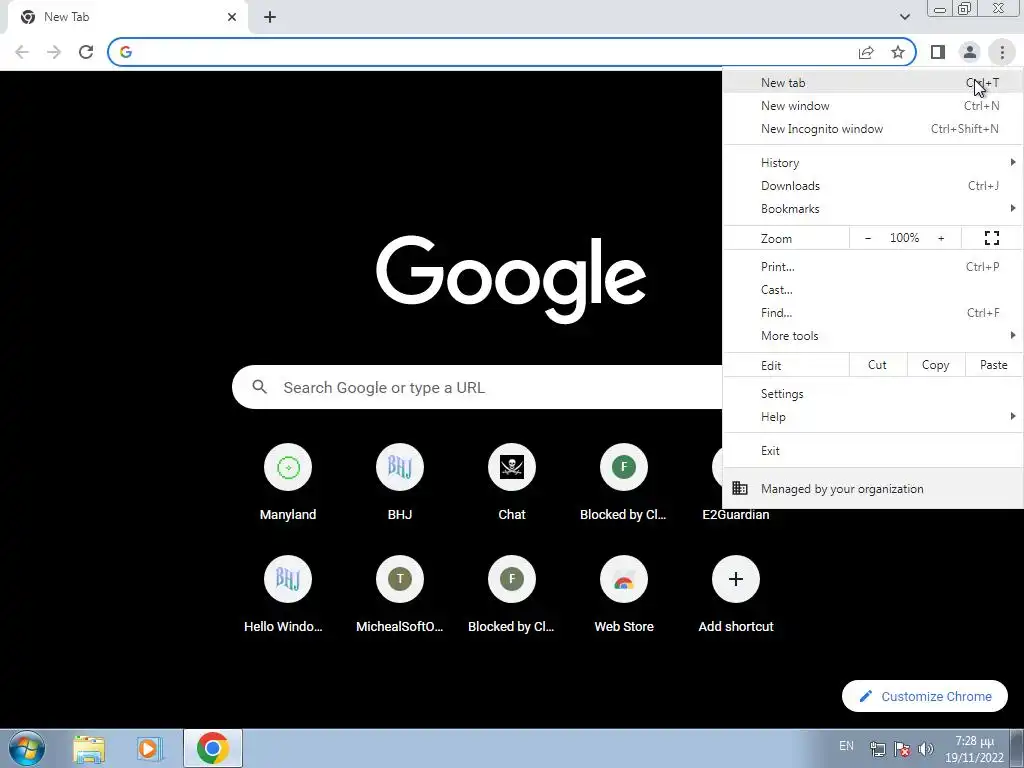This screenshot has width=1024, height=768.
Task: Open the tab search chevron
Action: 904,17
